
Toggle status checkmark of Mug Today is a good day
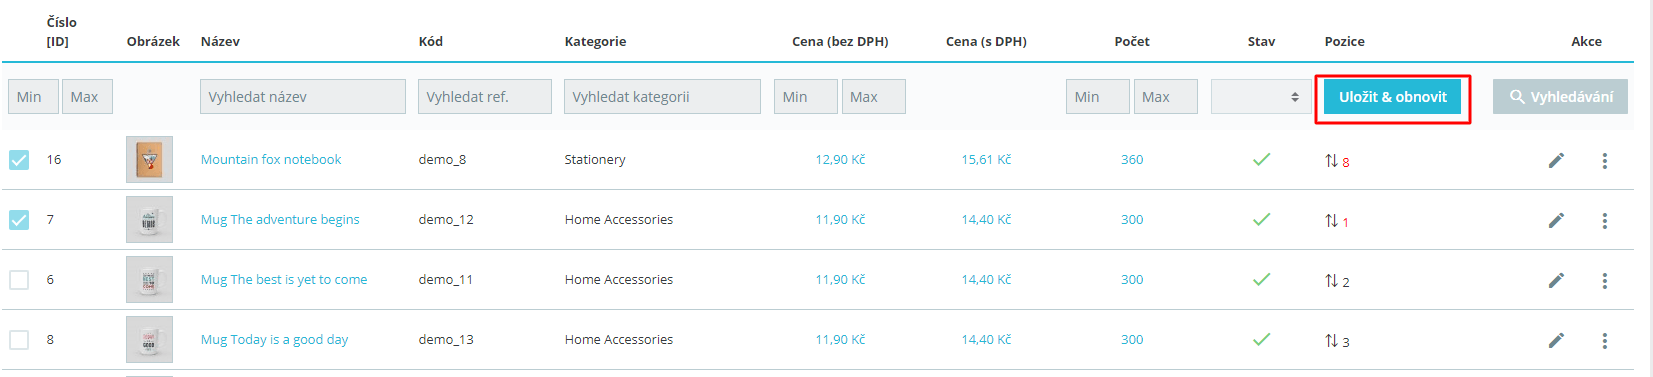pyautogui.click(x=1262, y=339)
